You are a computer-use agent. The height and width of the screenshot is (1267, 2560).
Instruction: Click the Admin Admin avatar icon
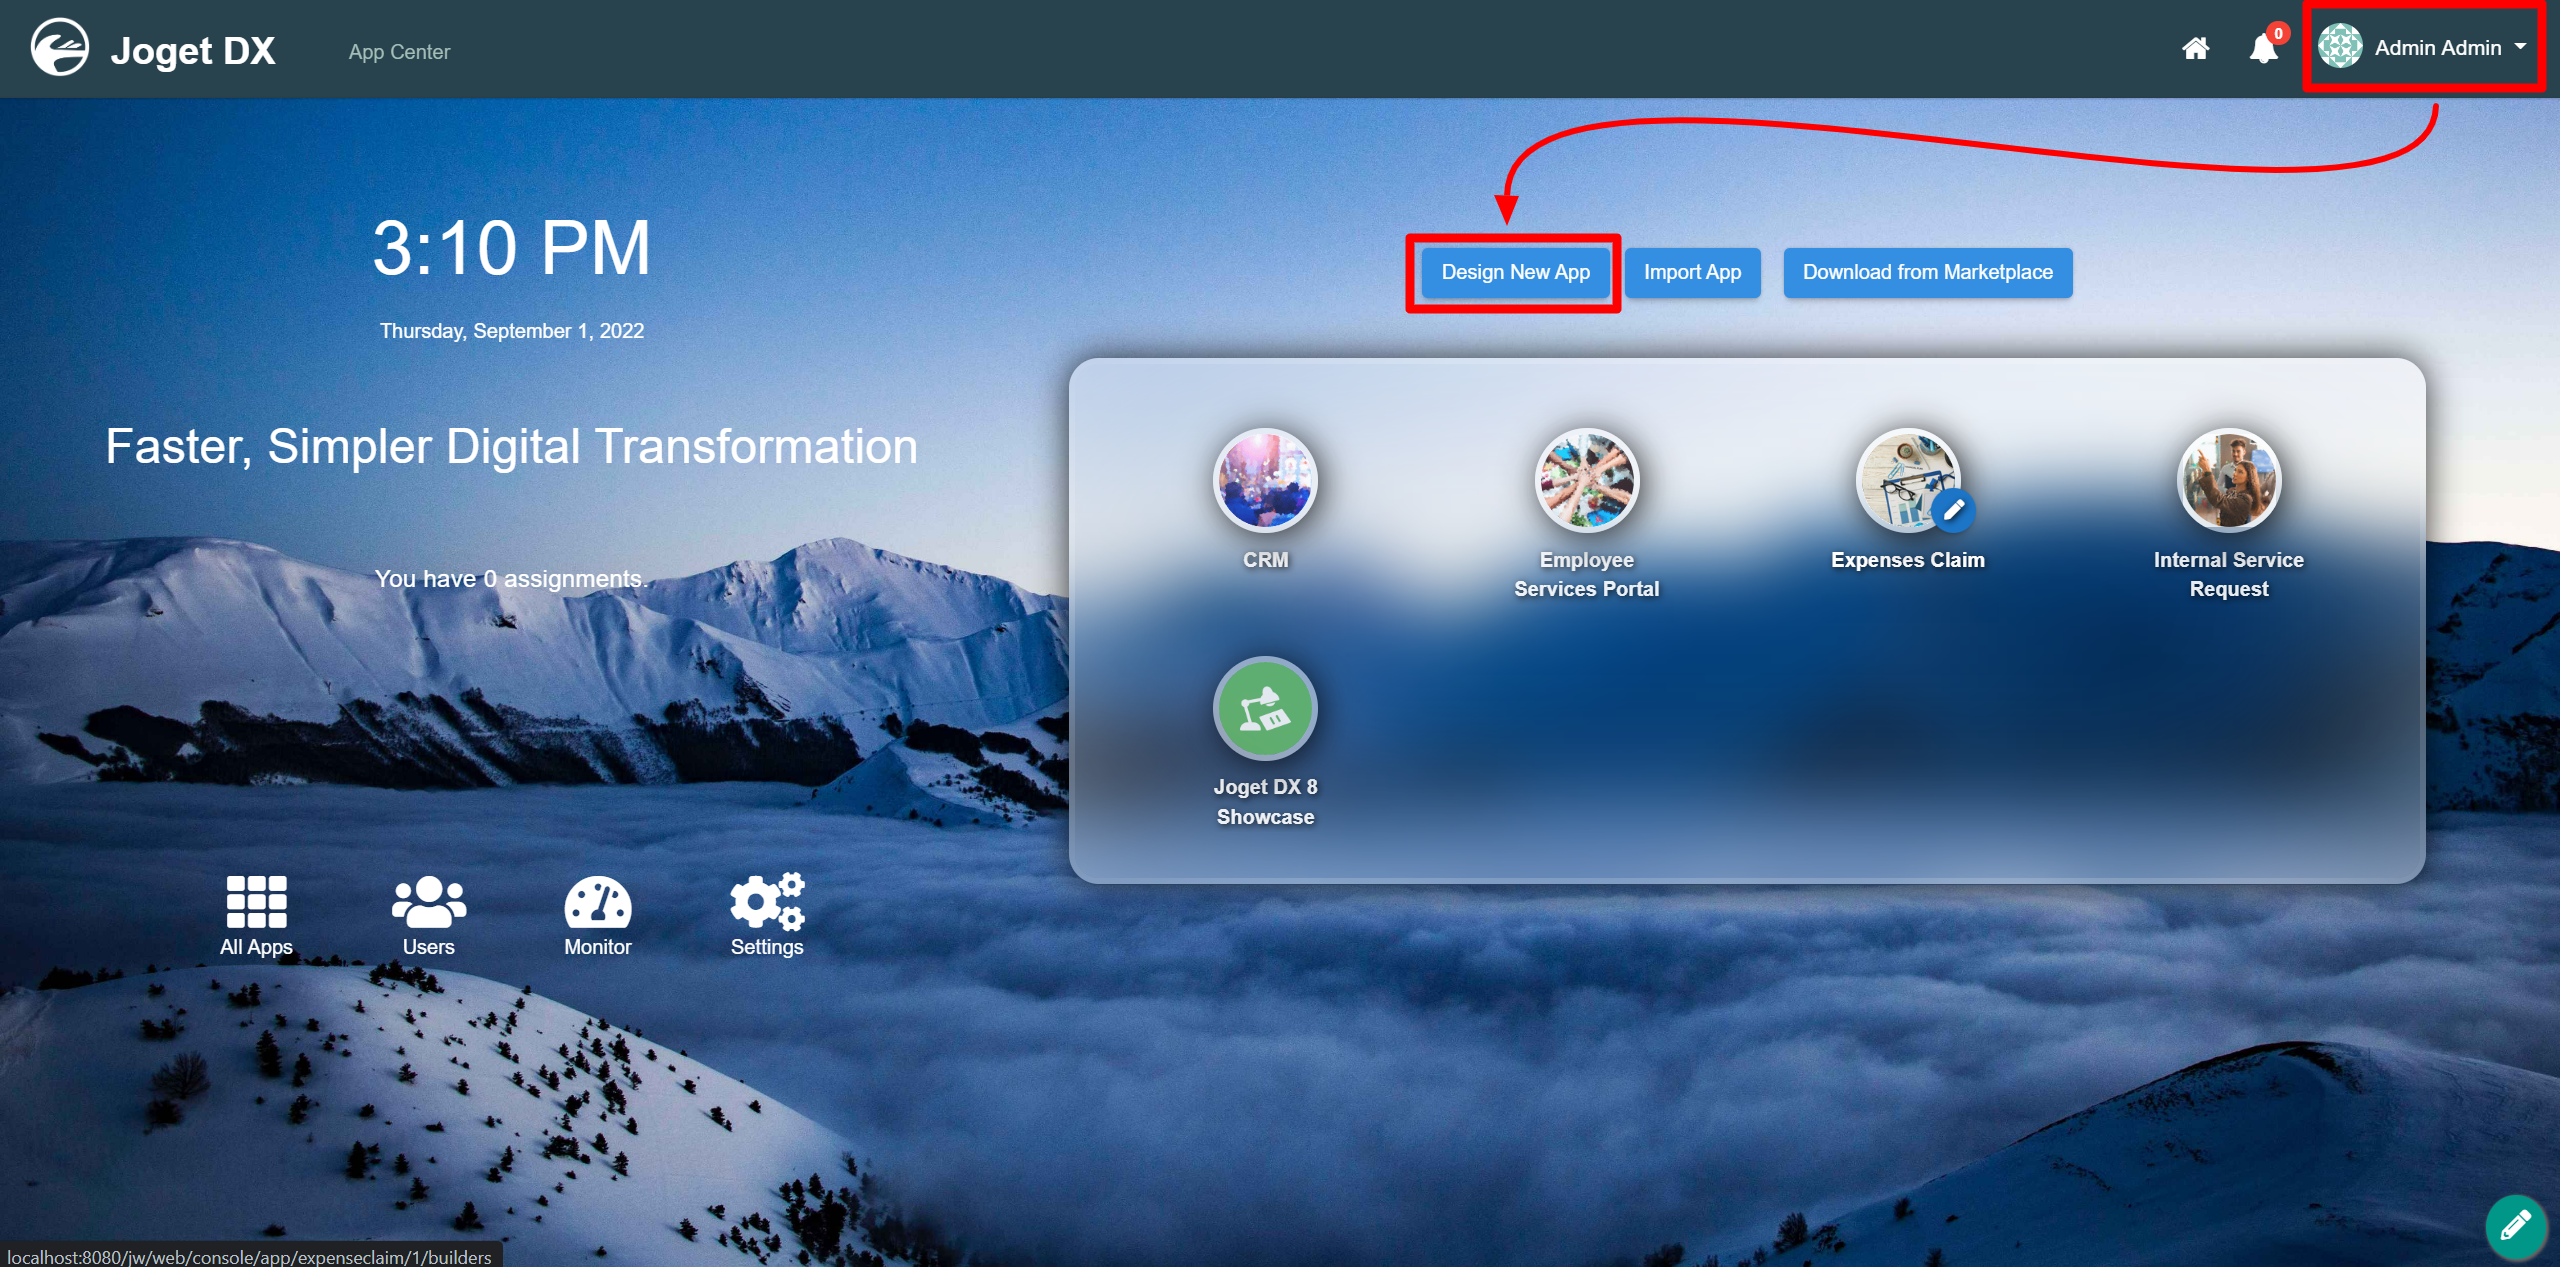2340,47
